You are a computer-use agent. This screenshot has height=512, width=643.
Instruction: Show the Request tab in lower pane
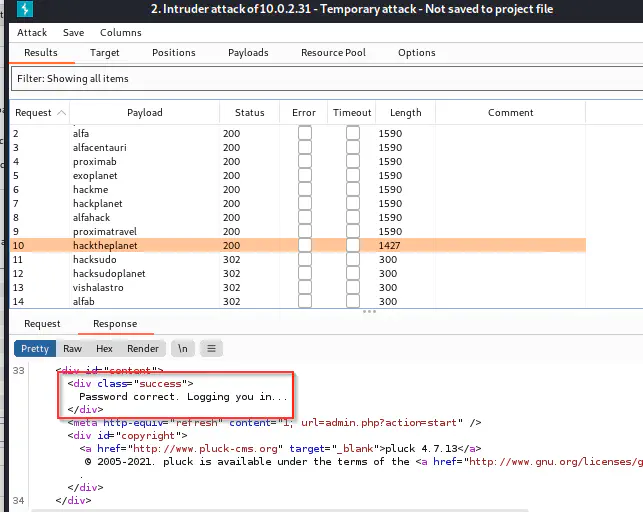coord(42,324)
